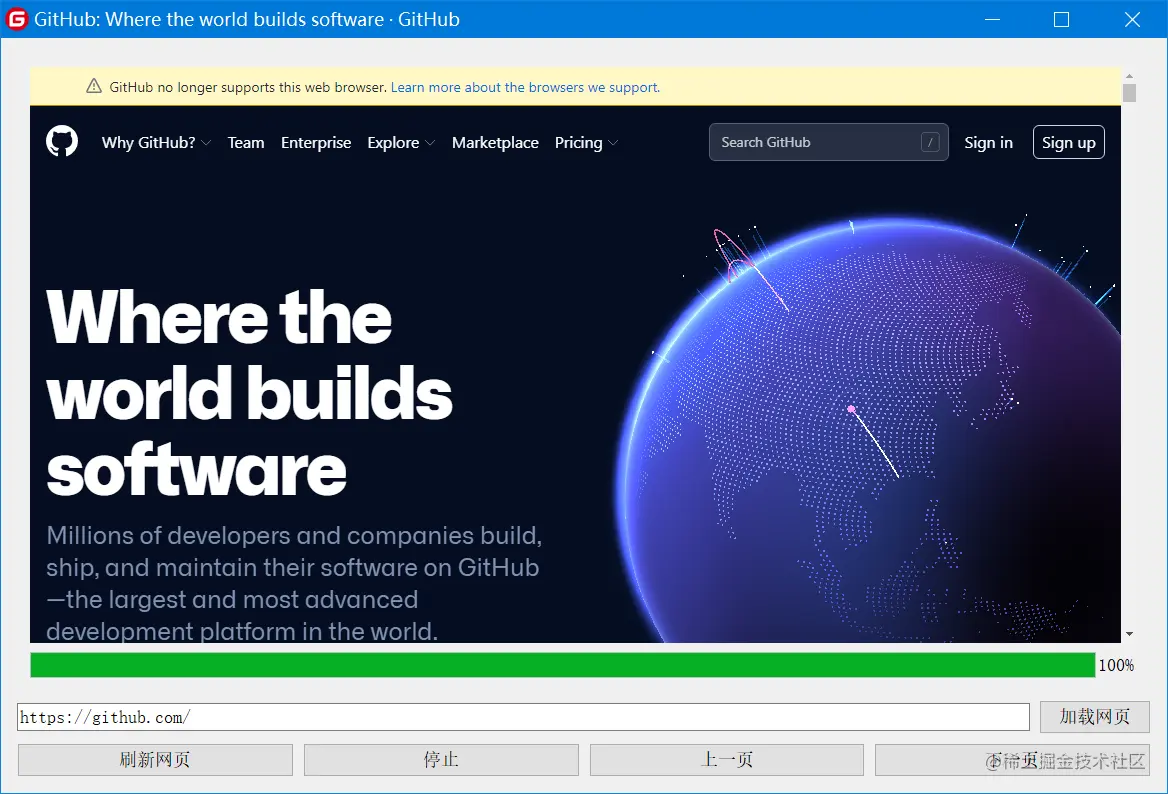Expand the Explore dropdown menu
This screenshot has width=1168, height=794.
[x=401, y=142]
